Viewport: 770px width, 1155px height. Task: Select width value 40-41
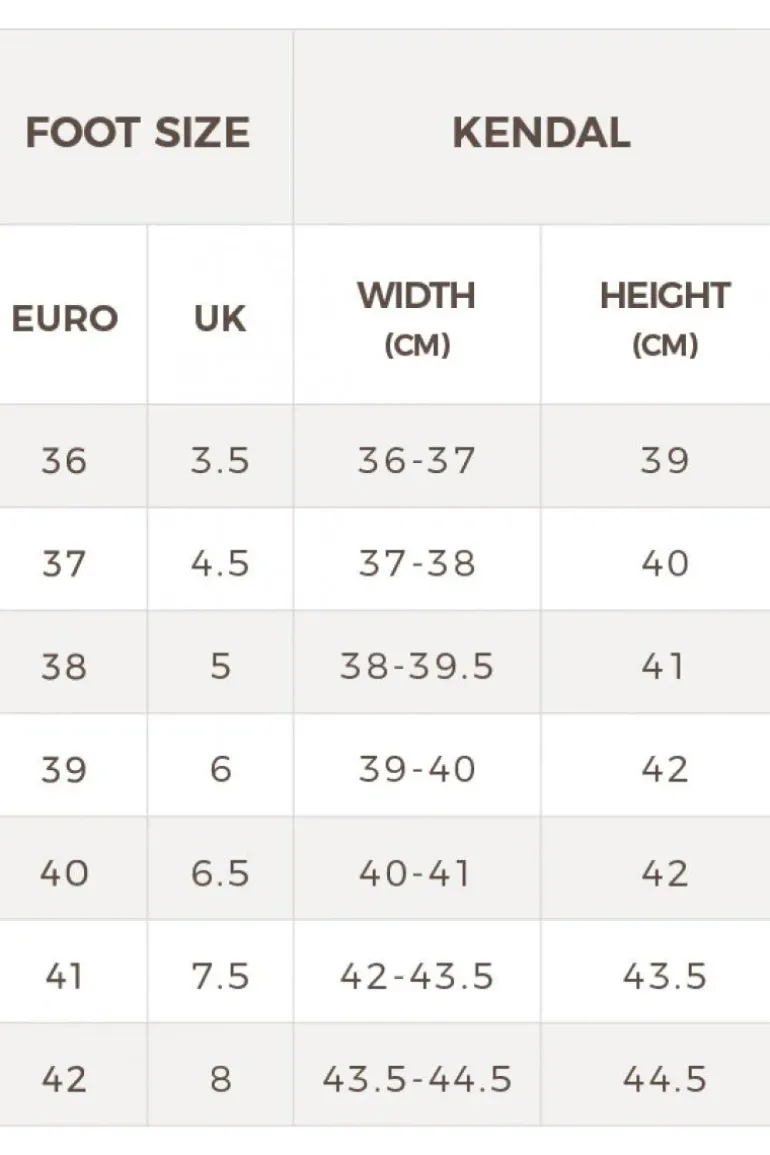(x=416, y=873)
